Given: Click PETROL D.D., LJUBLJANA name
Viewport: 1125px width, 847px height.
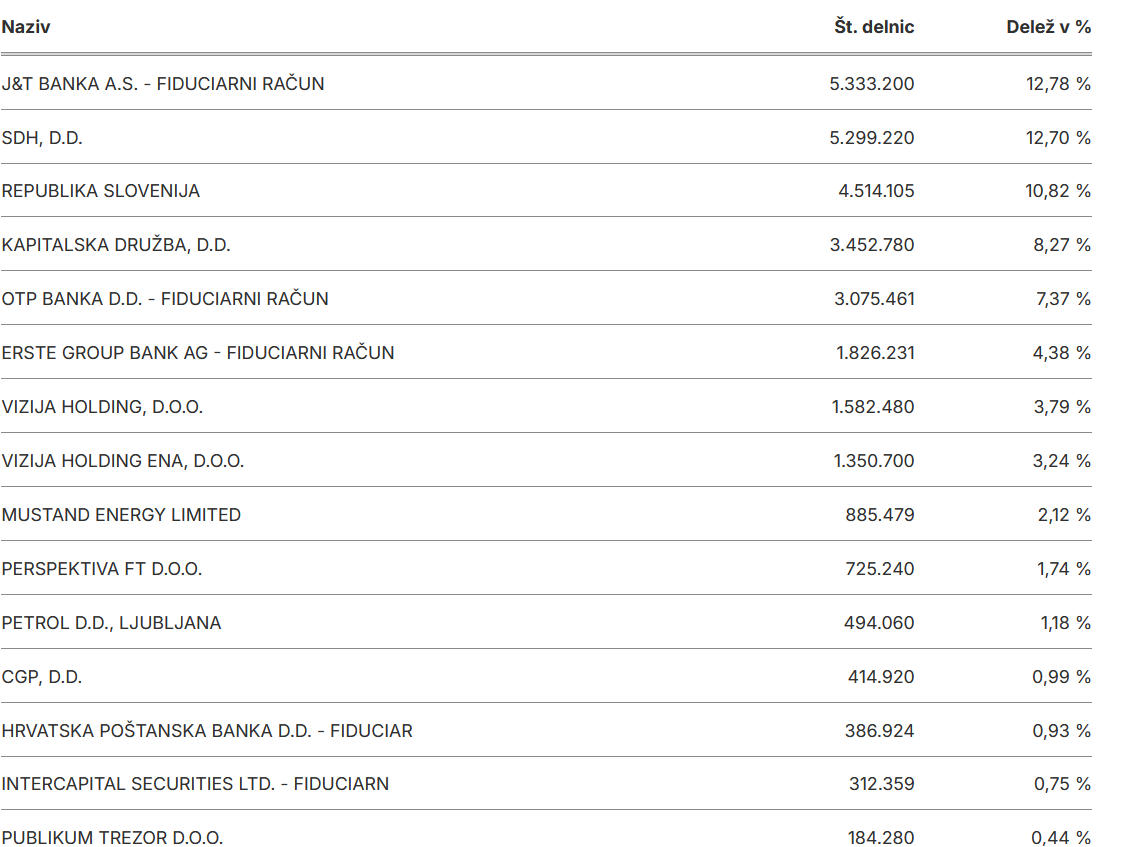Looking at the screenshot, I should pyautogui.click(x=111, y=623).
